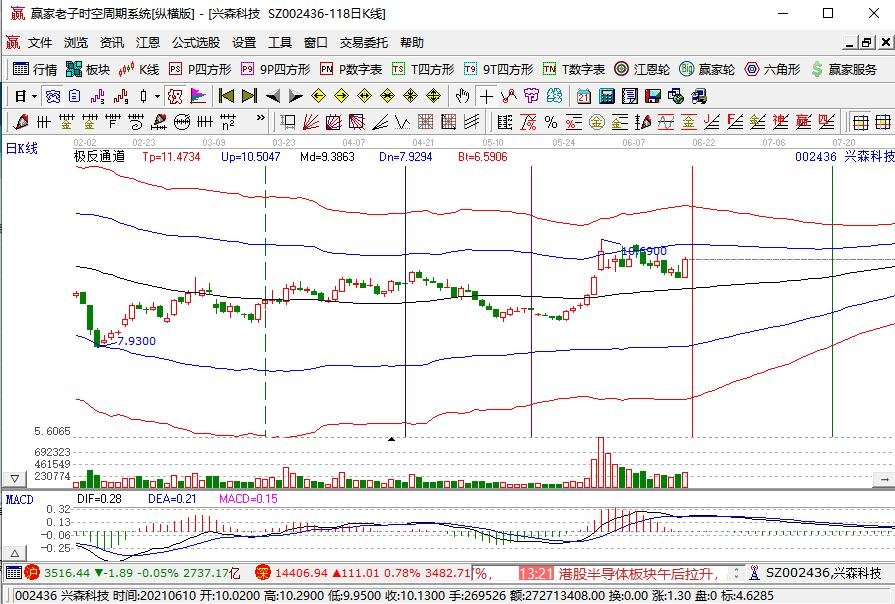Click the candlestick chart type icon
895x604 pixels.
[x=143, y=96]
